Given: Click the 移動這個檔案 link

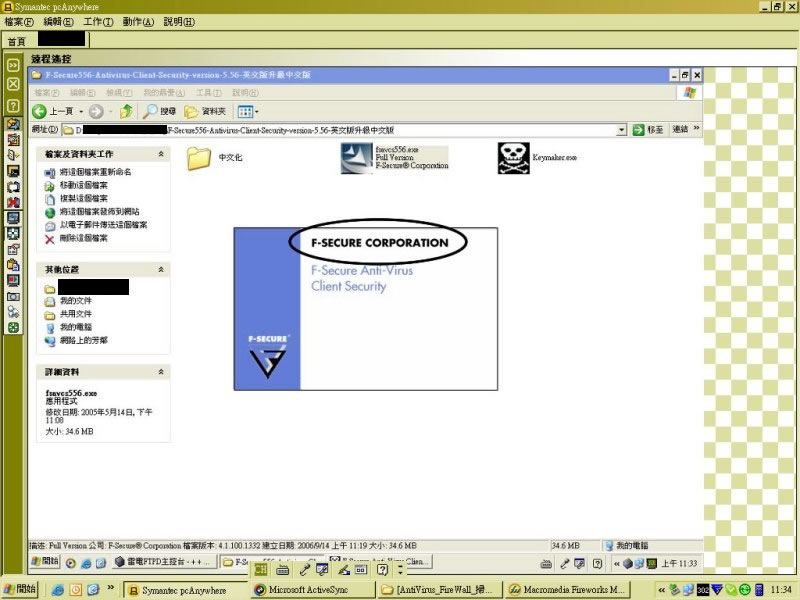Looking at the screenshot, I should pyautogui.click(x=84, y=185).
